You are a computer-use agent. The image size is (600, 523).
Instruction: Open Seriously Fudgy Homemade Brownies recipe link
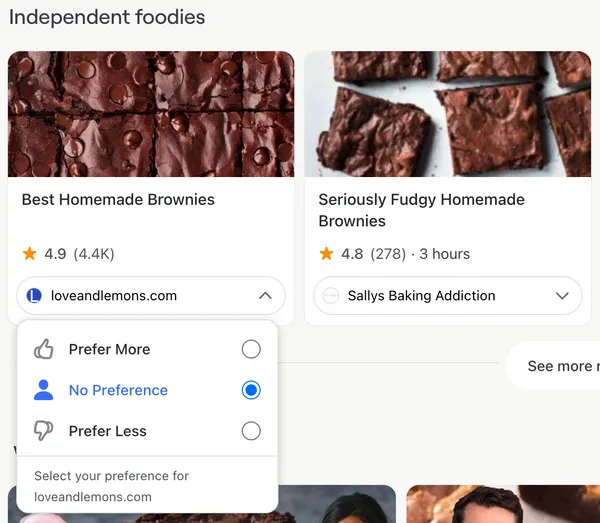click(x=421, y=210)
